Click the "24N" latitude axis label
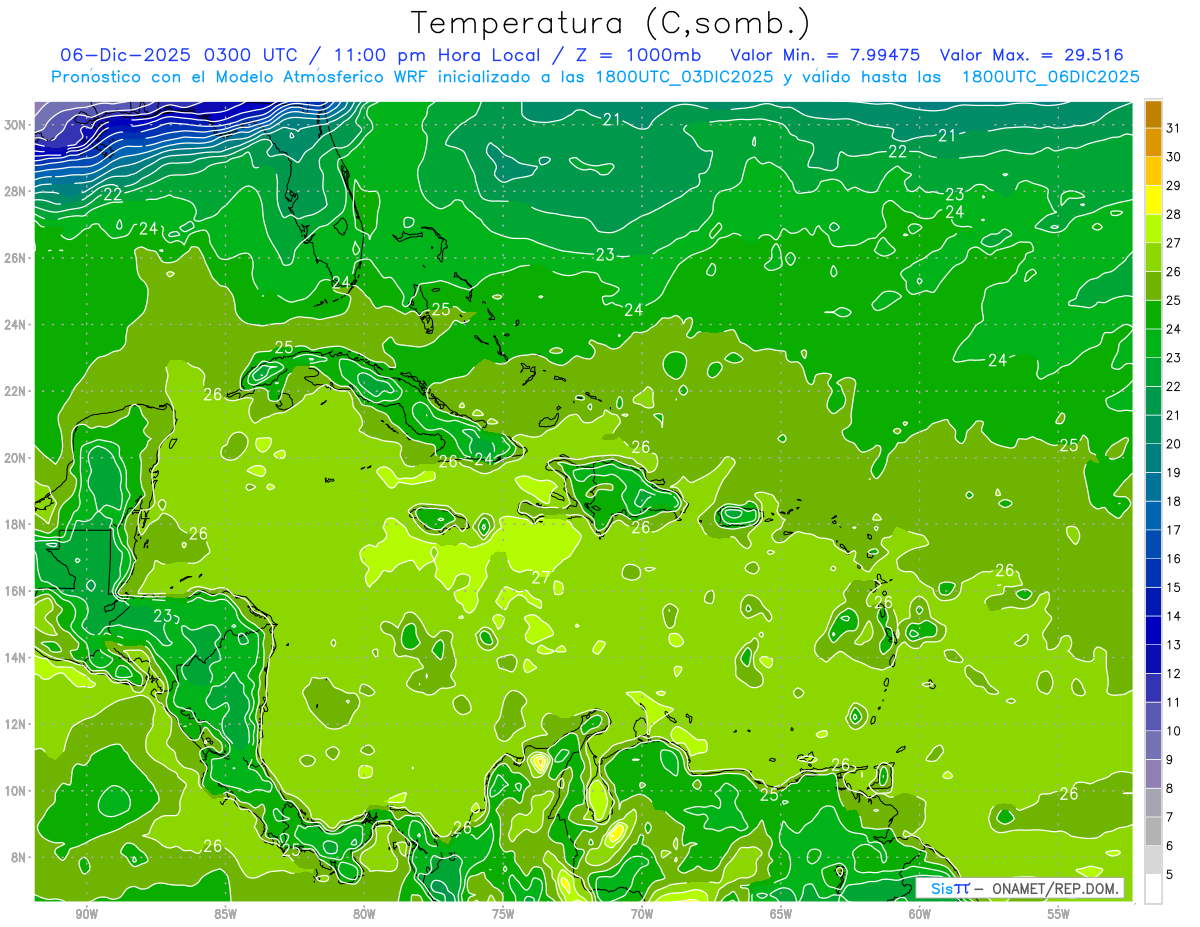This screenshot has height=927, width=1200. pos(16,325)
